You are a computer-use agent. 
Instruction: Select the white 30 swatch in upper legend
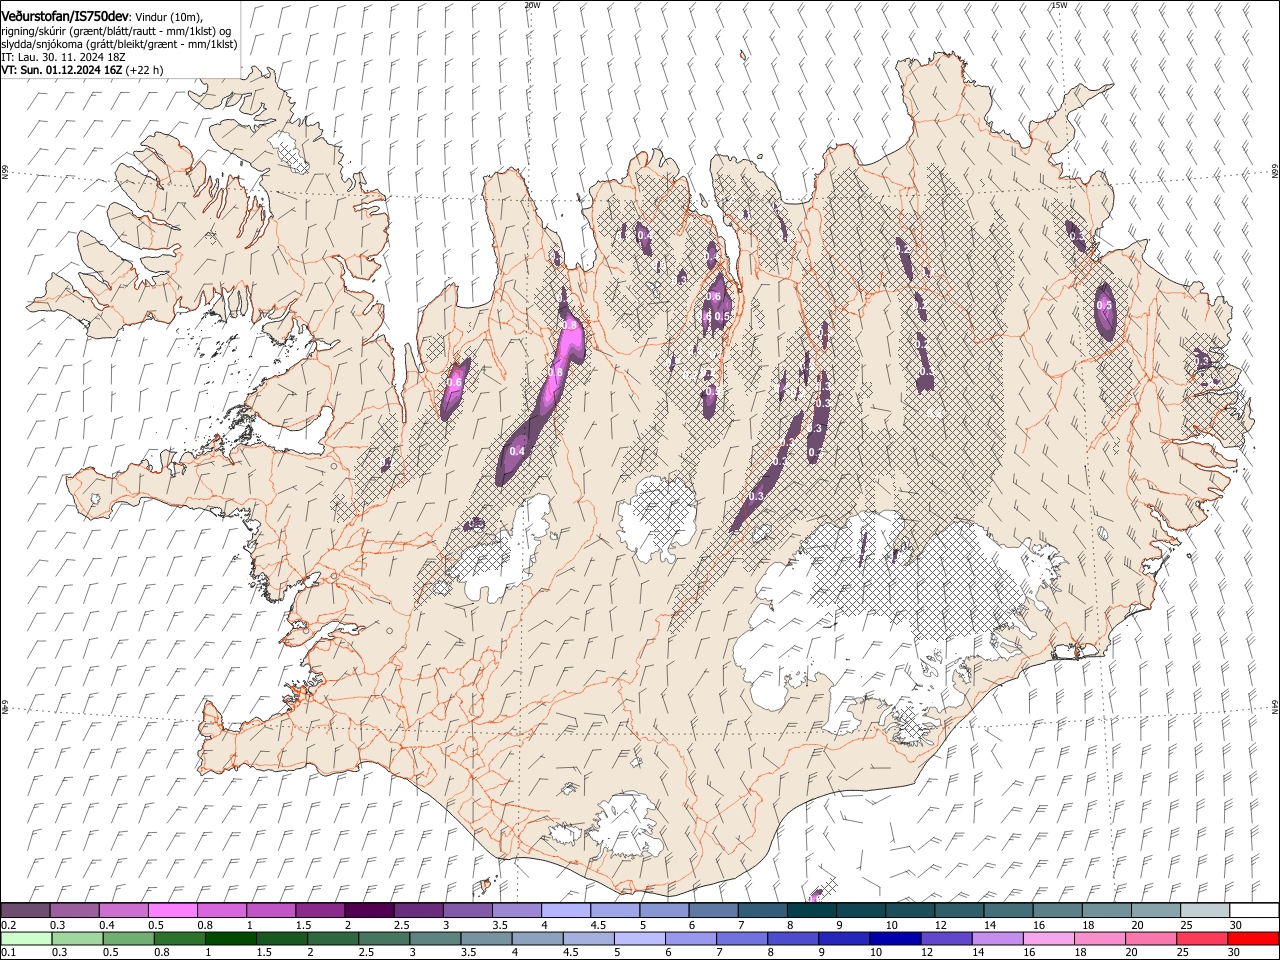click(x=1254, y=911)
